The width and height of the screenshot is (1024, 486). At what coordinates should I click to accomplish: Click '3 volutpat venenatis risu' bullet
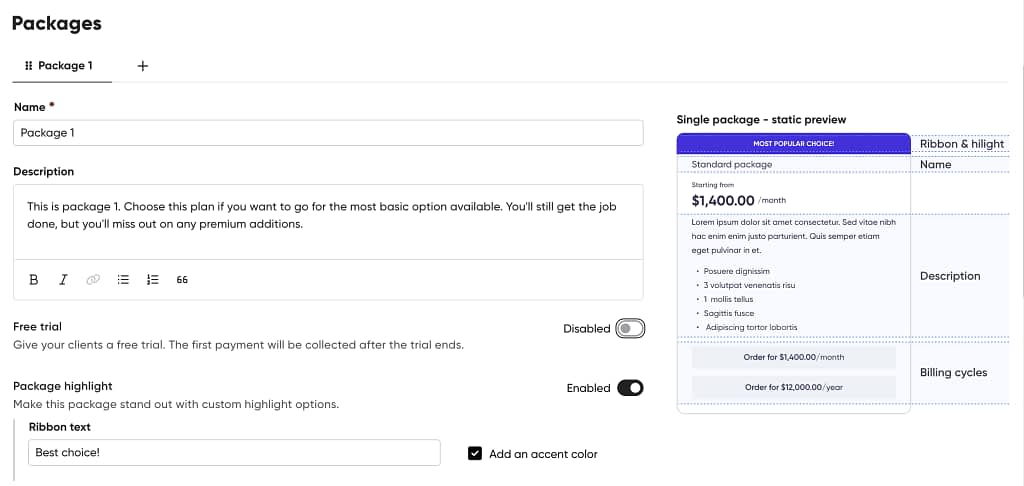click(749, 285)
